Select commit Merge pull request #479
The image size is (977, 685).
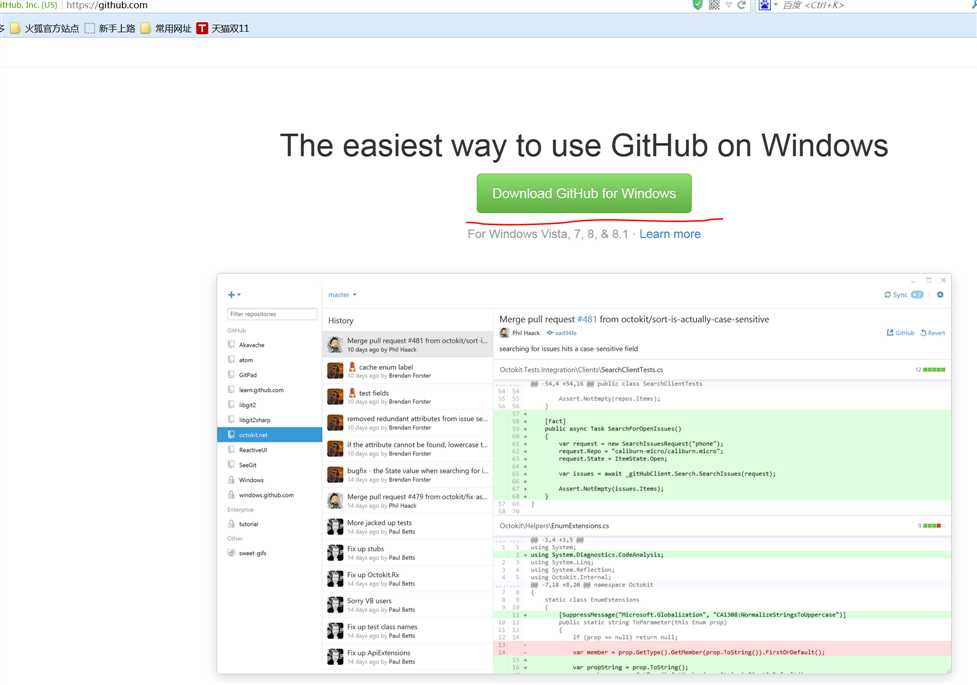click(x=408, y=501)
